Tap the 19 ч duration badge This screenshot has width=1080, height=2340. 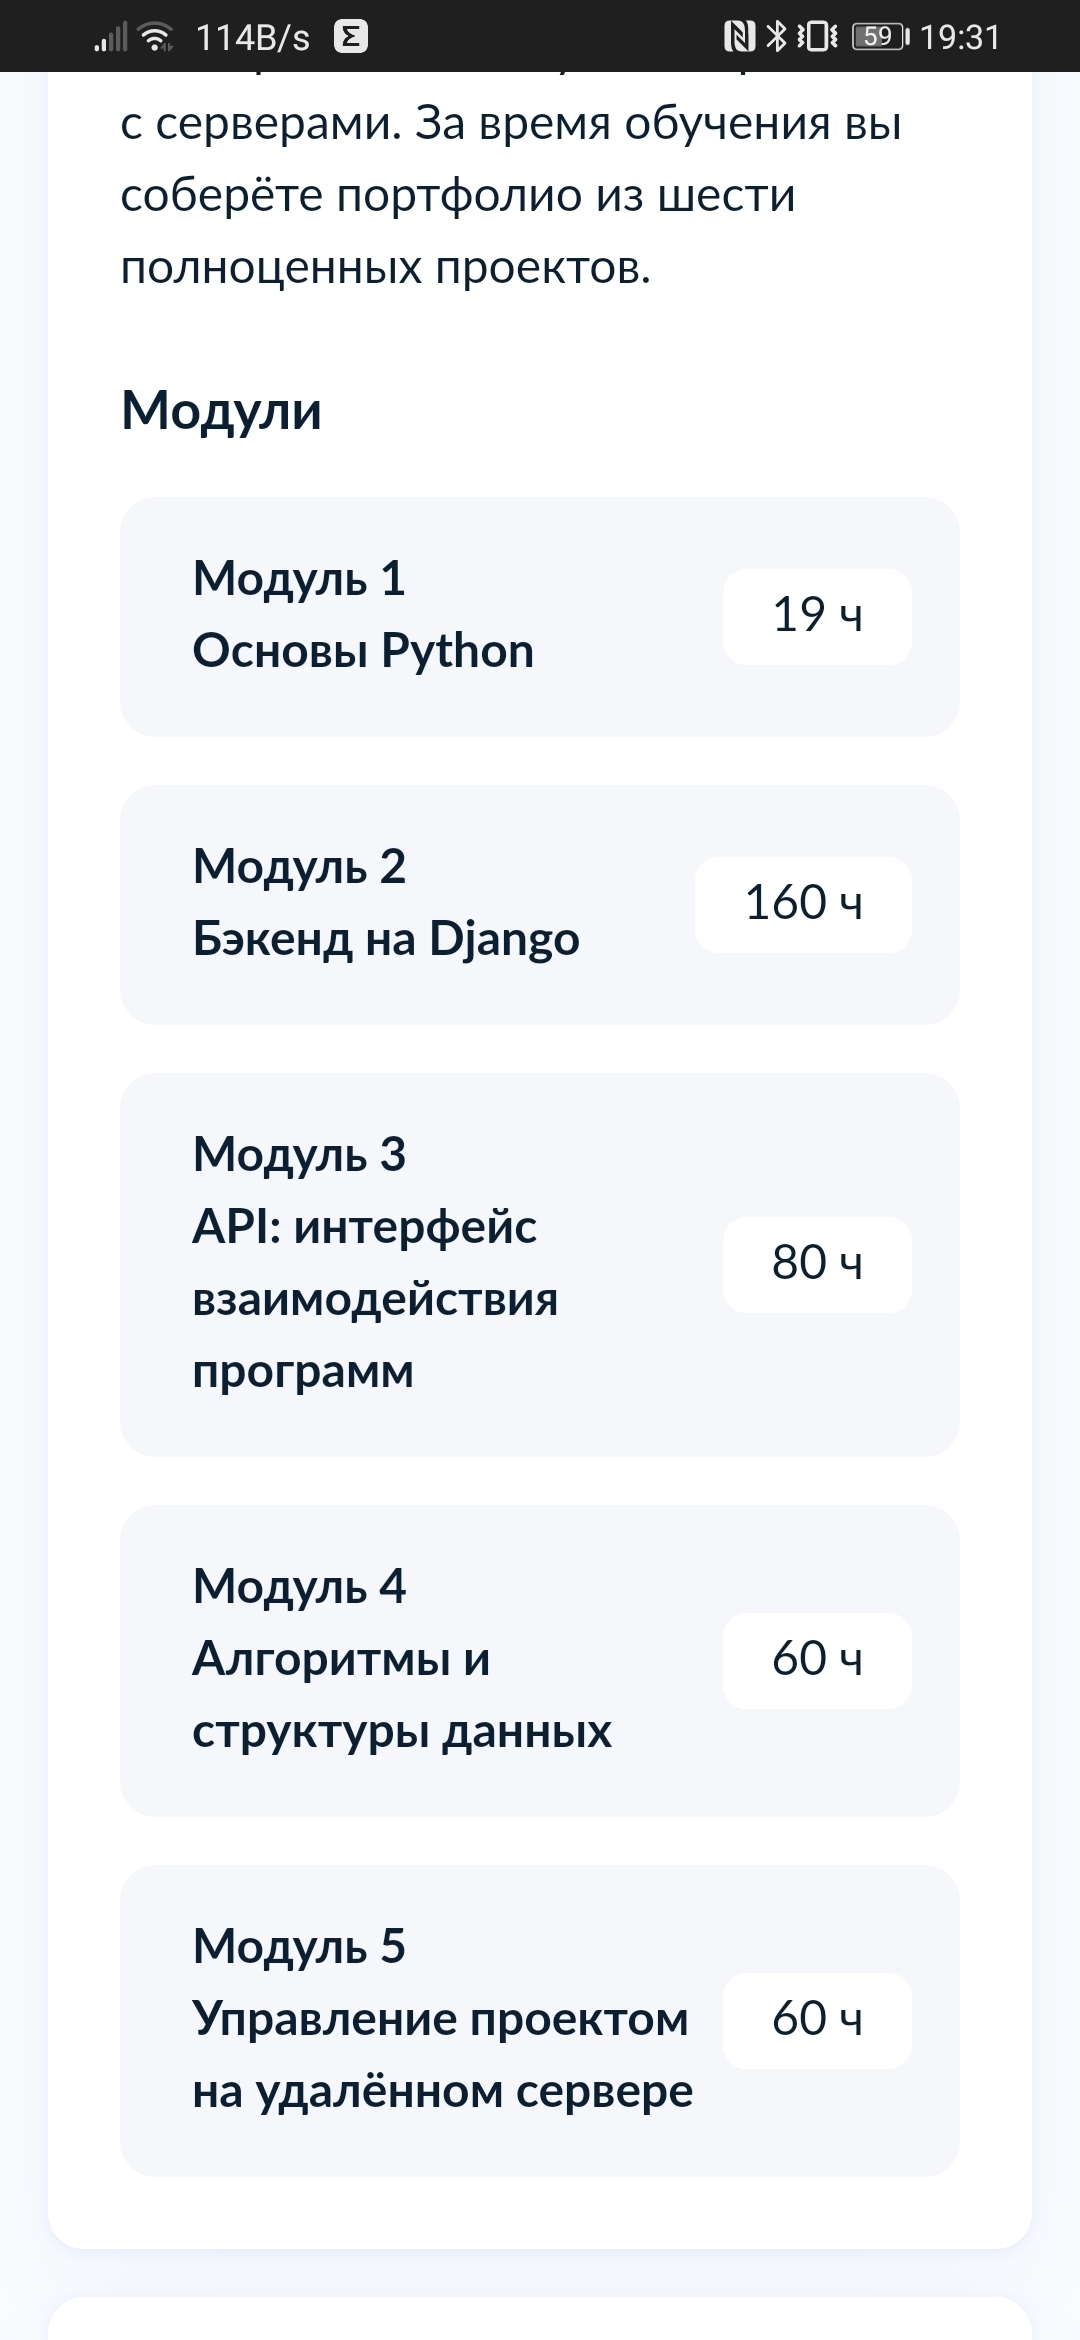click(817, 616)
